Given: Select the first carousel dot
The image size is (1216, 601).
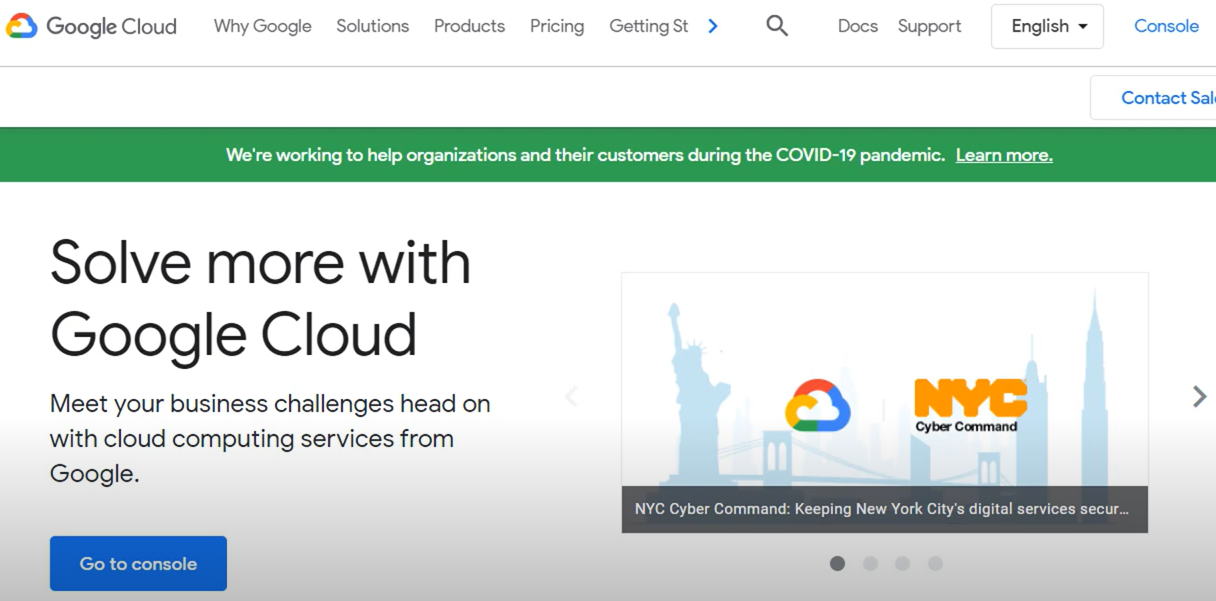Looking at the screenshot, I should click(x=838, y=564).
